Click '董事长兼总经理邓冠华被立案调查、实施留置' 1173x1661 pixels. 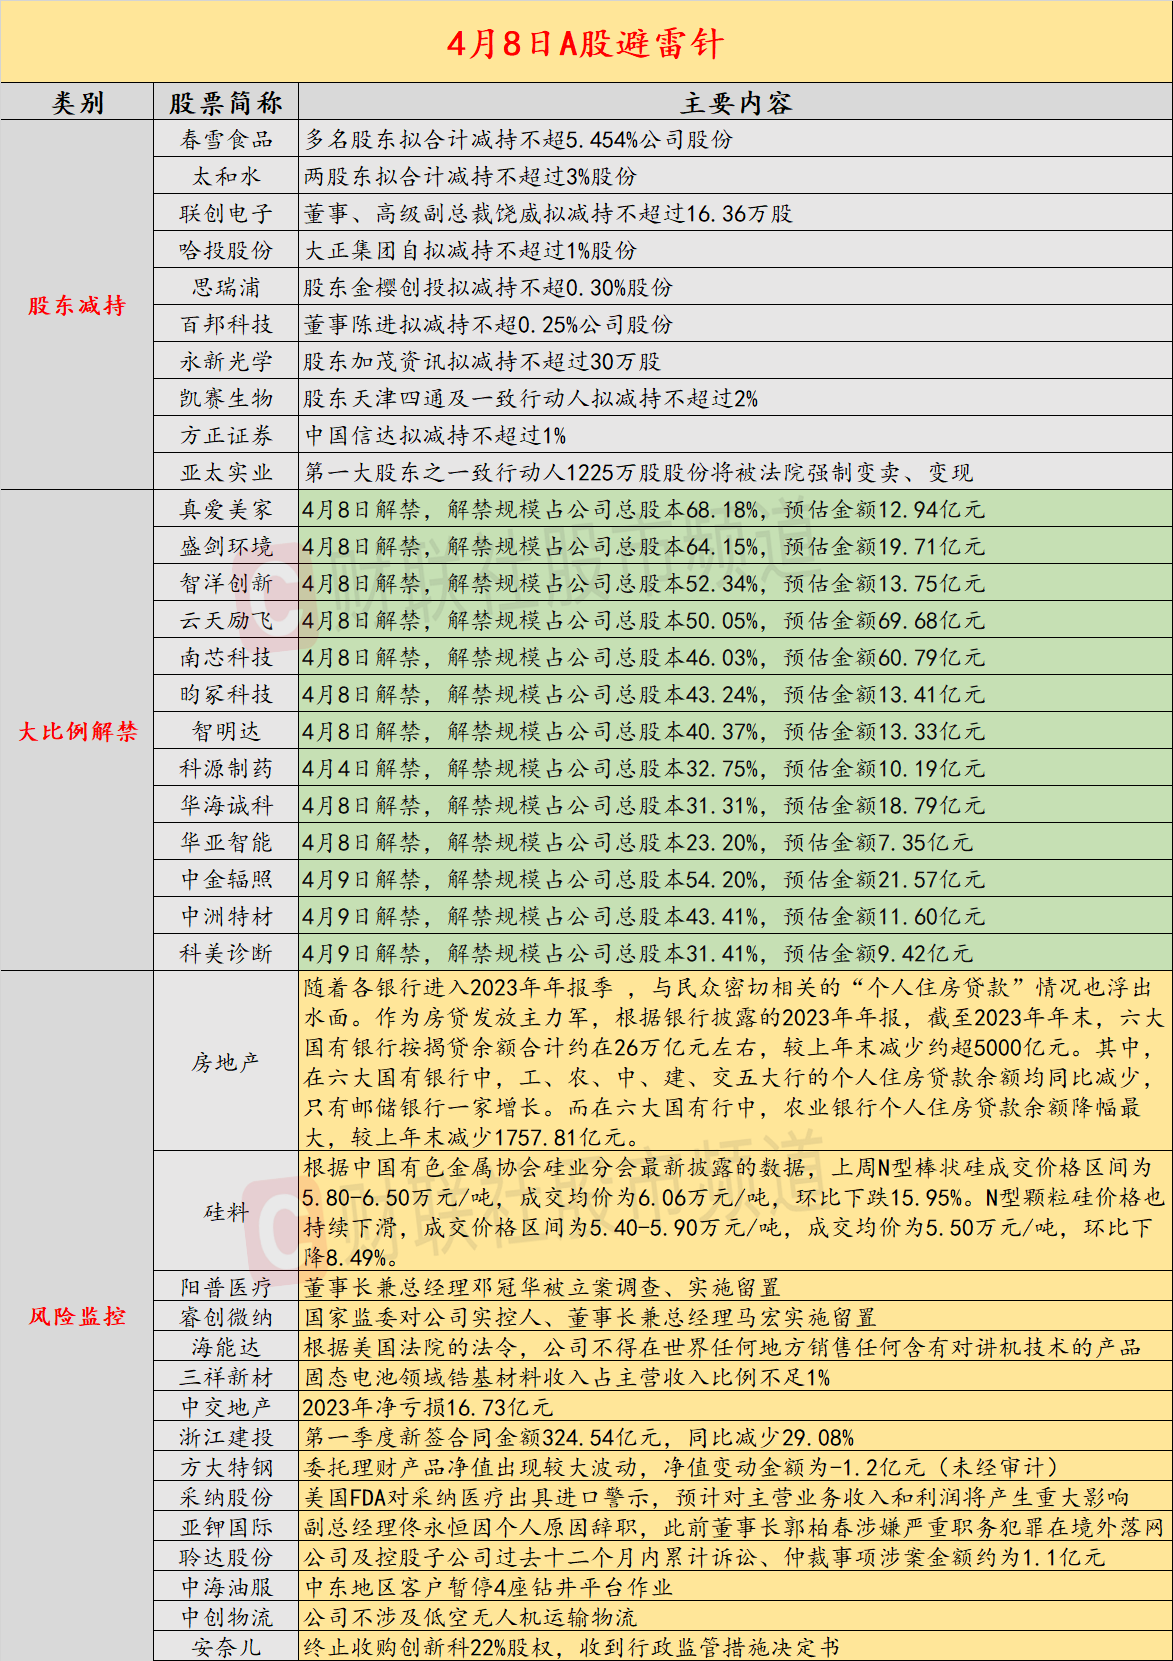541,1287
